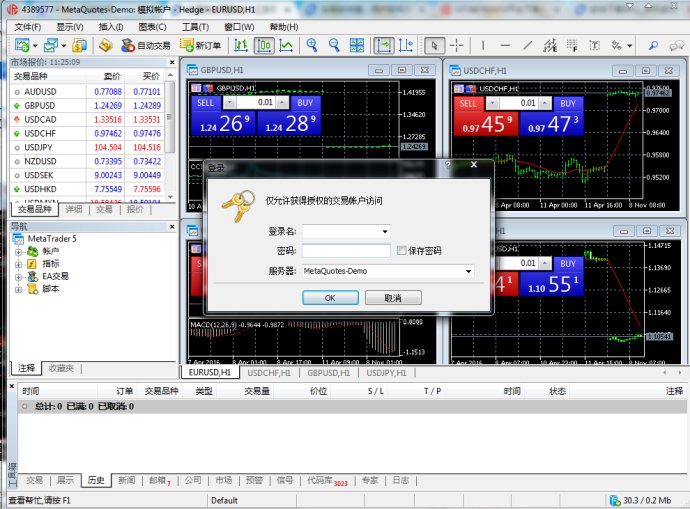Open the 图表 (Charts) menu
Screen dimensions: 690x509
click(x=152, y=27)
